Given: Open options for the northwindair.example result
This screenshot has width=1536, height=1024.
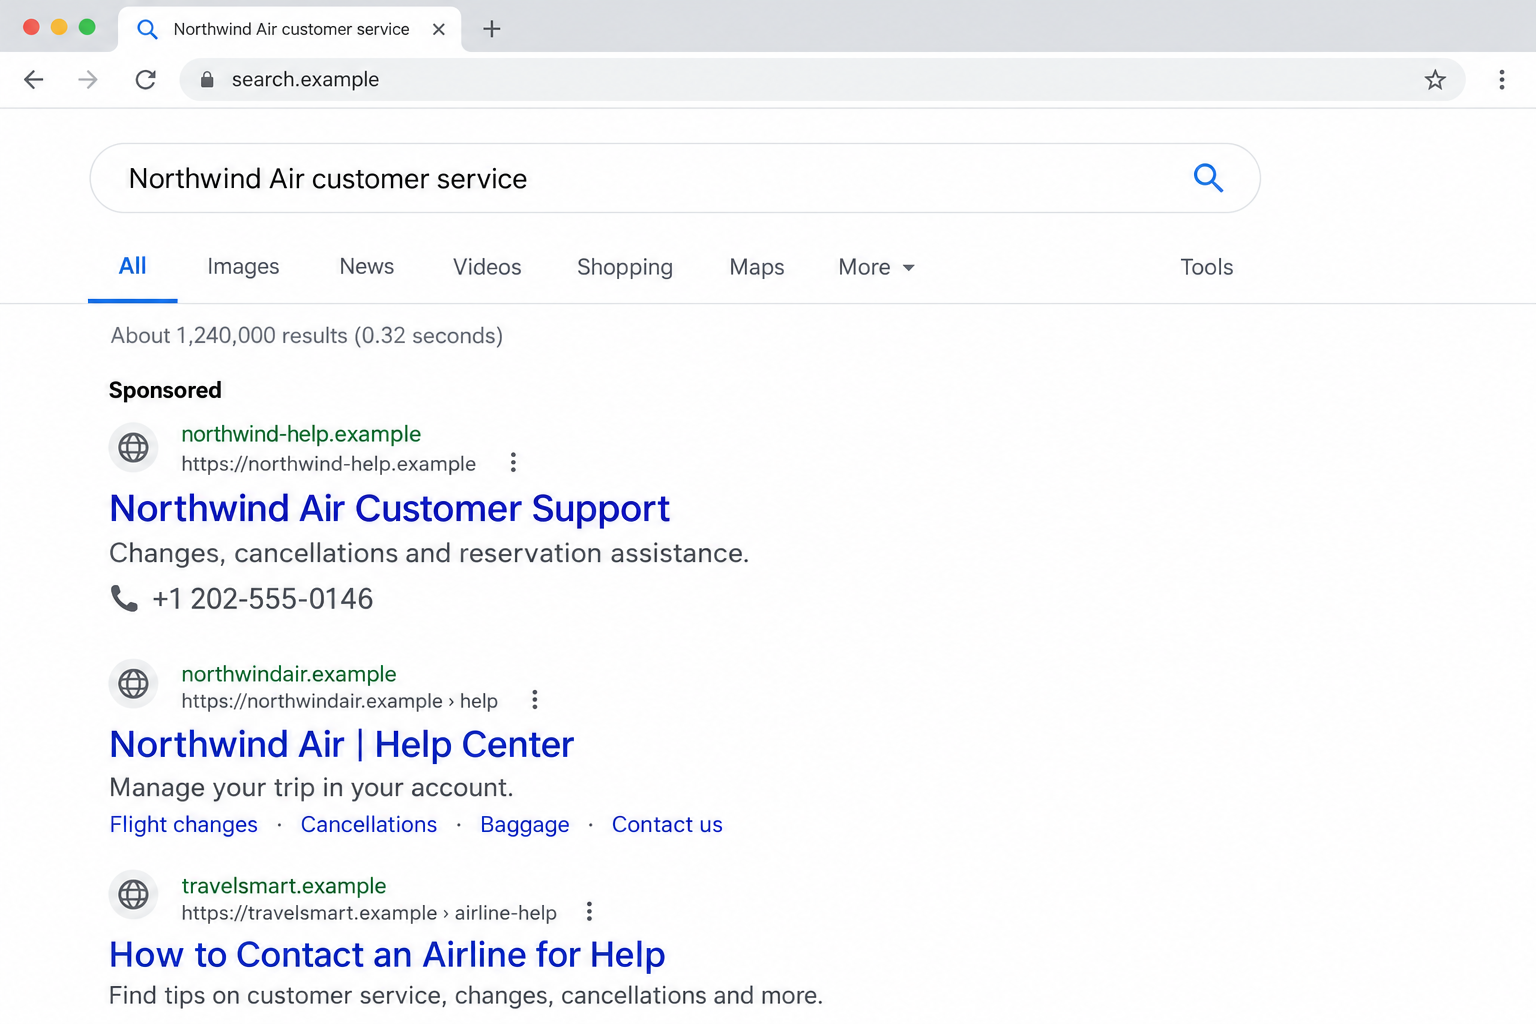Looking at the screenshot, I should 535,700.
